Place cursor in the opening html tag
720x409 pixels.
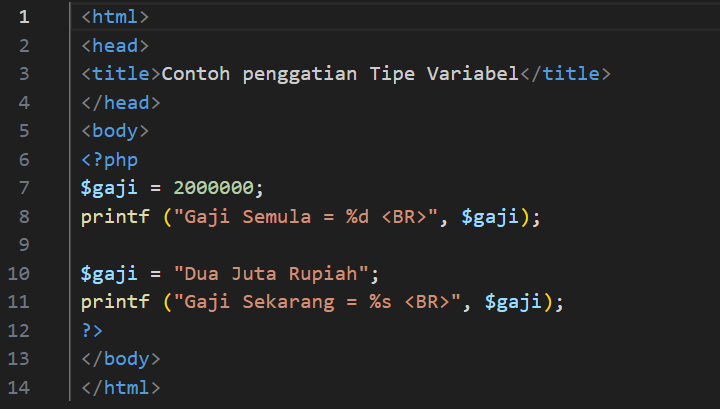point(115,17)
